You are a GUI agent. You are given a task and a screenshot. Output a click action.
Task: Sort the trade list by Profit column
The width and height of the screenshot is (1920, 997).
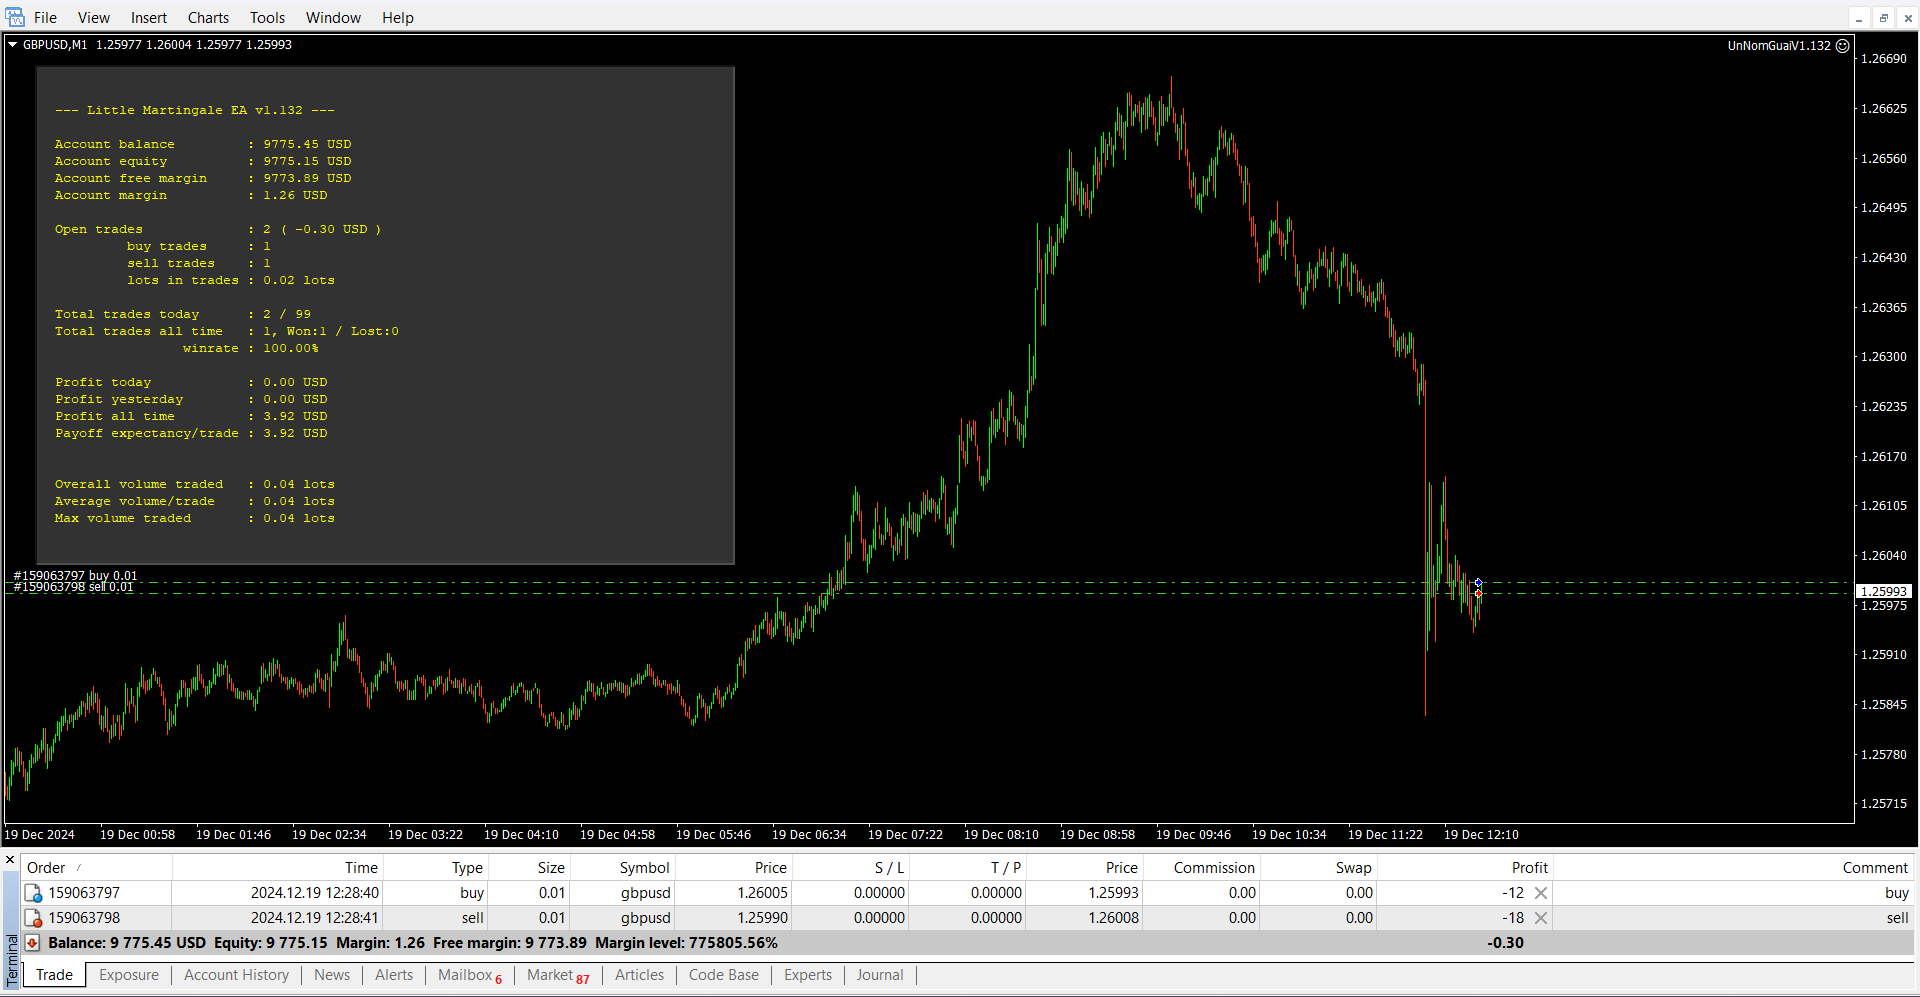pos(1529,868)
